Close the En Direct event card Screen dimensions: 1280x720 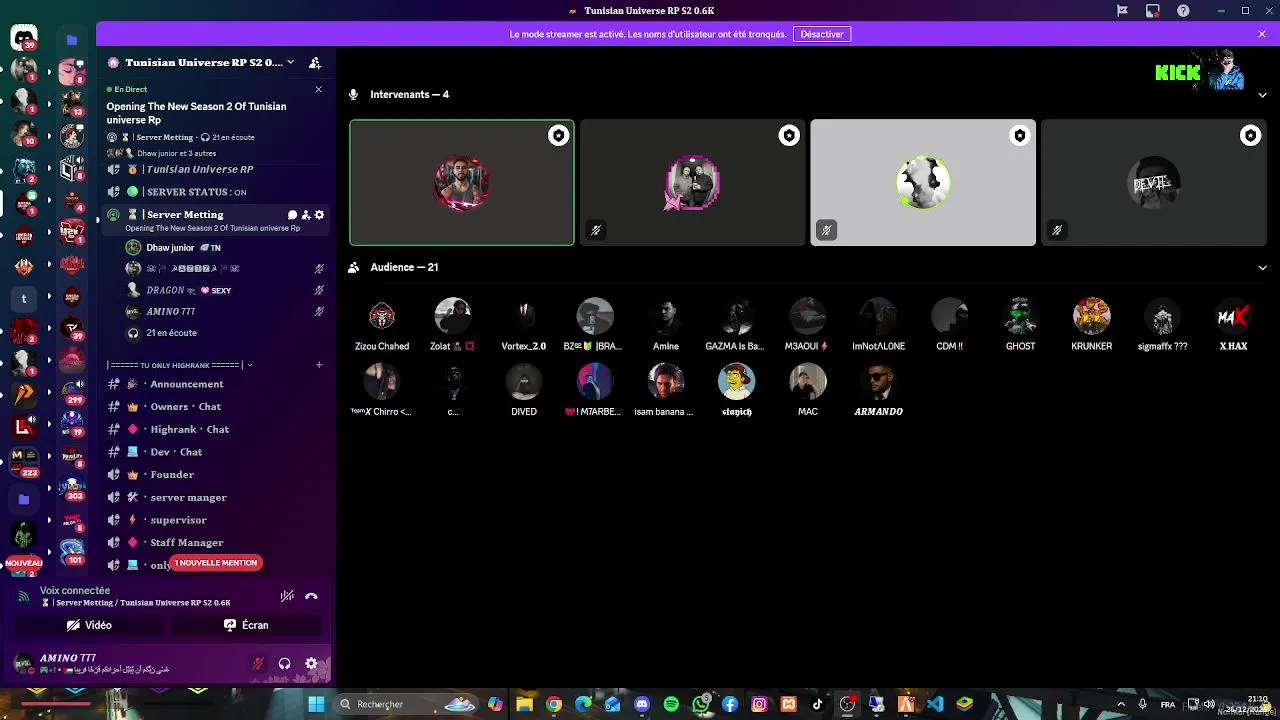(x=318, y=89)
